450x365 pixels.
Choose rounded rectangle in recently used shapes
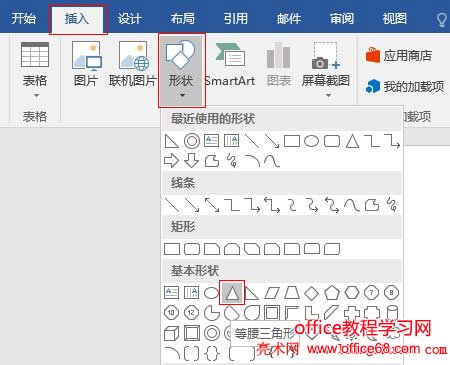[332, 141]
